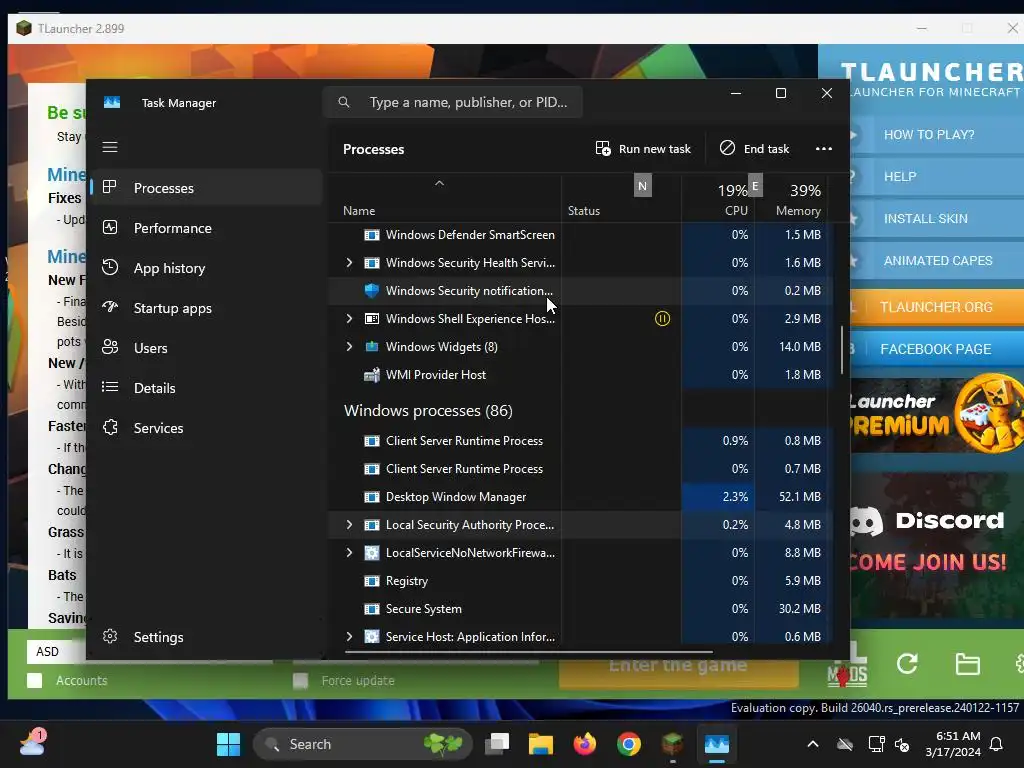This screenshot has width=1024, height=768.
Task: Switch to the Performance page
Action: tap(207, 228)
